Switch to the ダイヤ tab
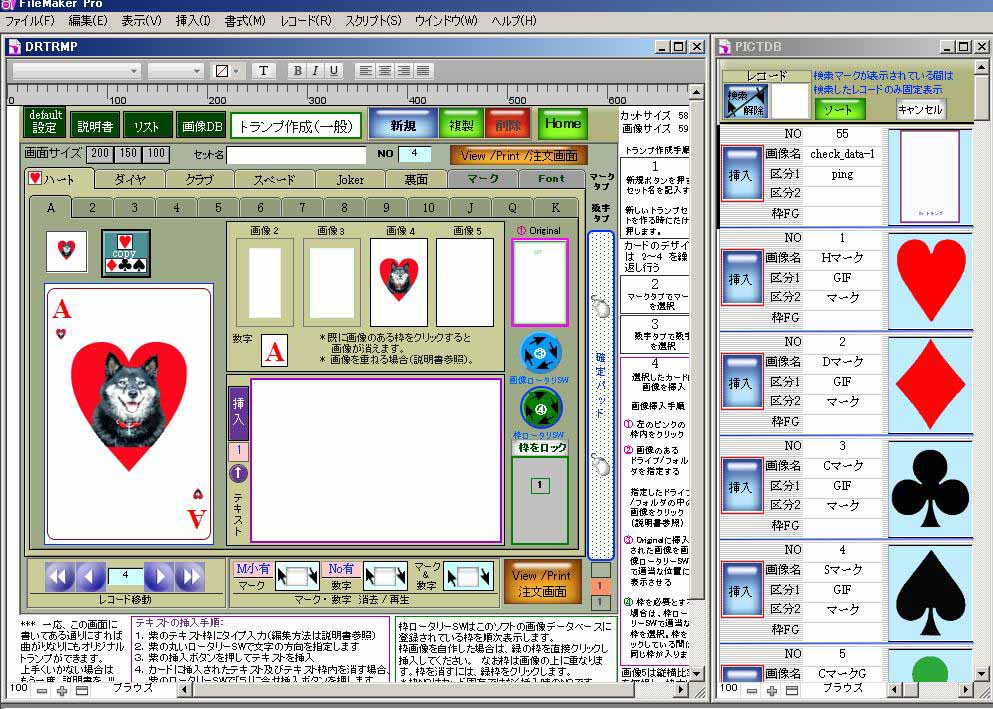 click(x=130, y=179)
